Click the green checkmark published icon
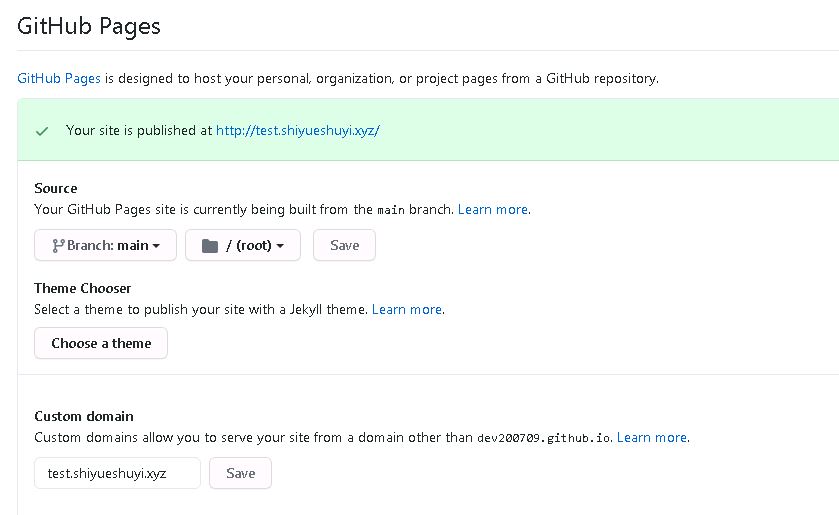This screenshot has height=515, width=839. coord(42,131)
